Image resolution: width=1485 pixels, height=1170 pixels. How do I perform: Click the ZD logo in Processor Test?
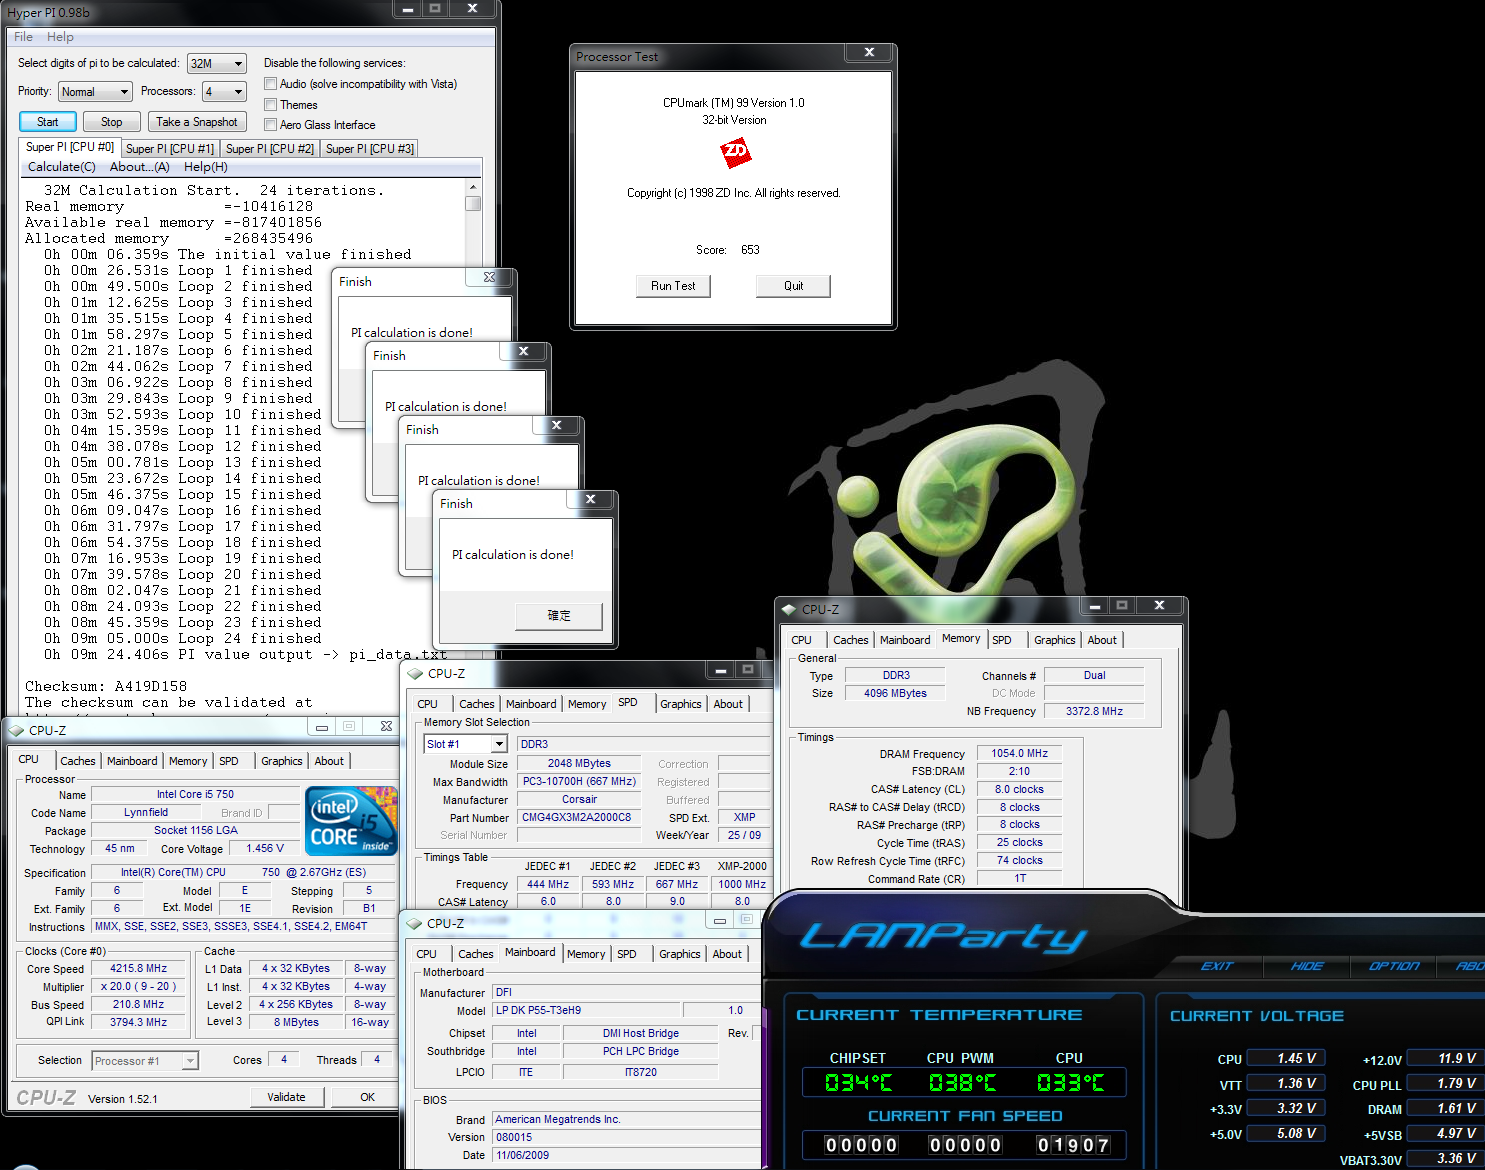click(x=735, y=152)
